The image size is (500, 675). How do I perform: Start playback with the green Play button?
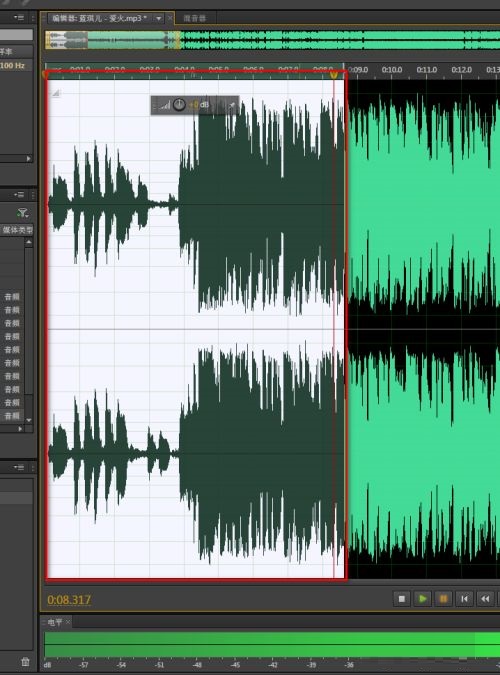[422, 599]
